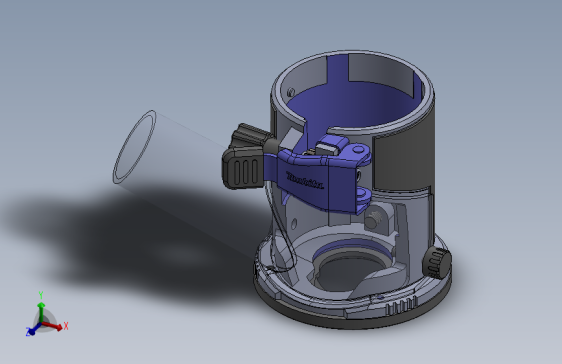Click the green Y axis of orientation triad

[41, 308]
